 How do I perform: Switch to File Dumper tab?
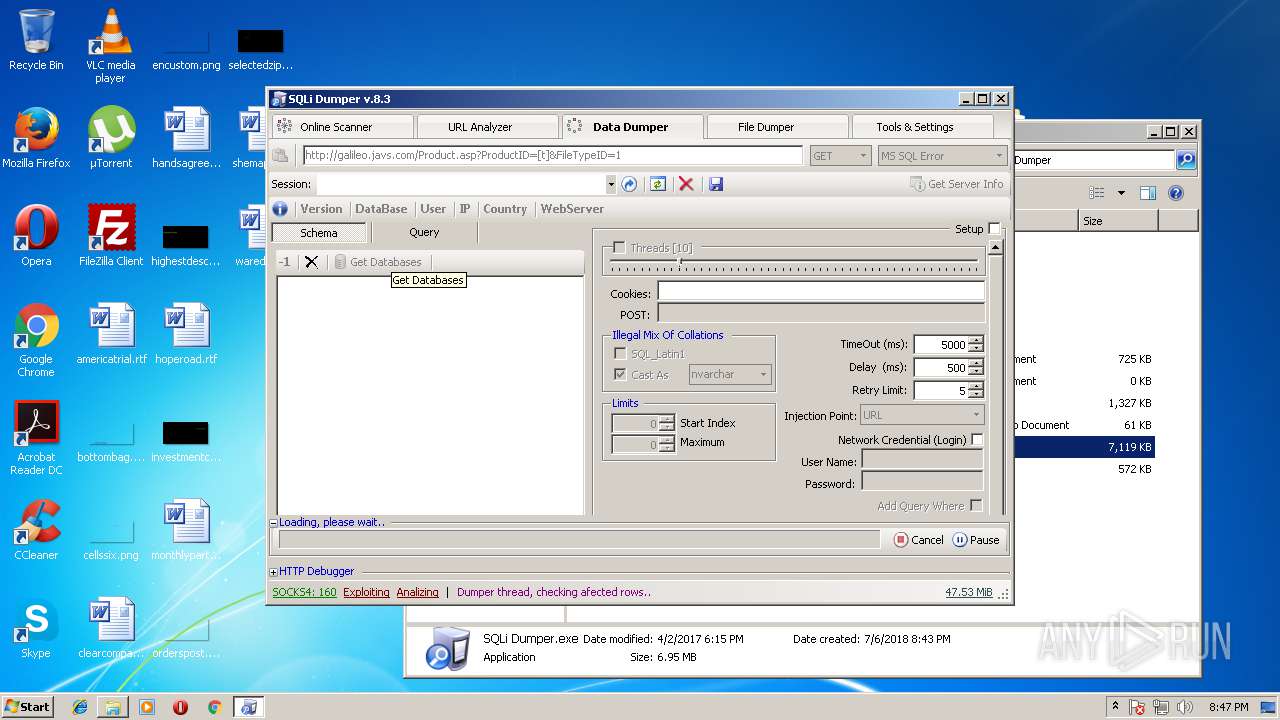(777, 127)
